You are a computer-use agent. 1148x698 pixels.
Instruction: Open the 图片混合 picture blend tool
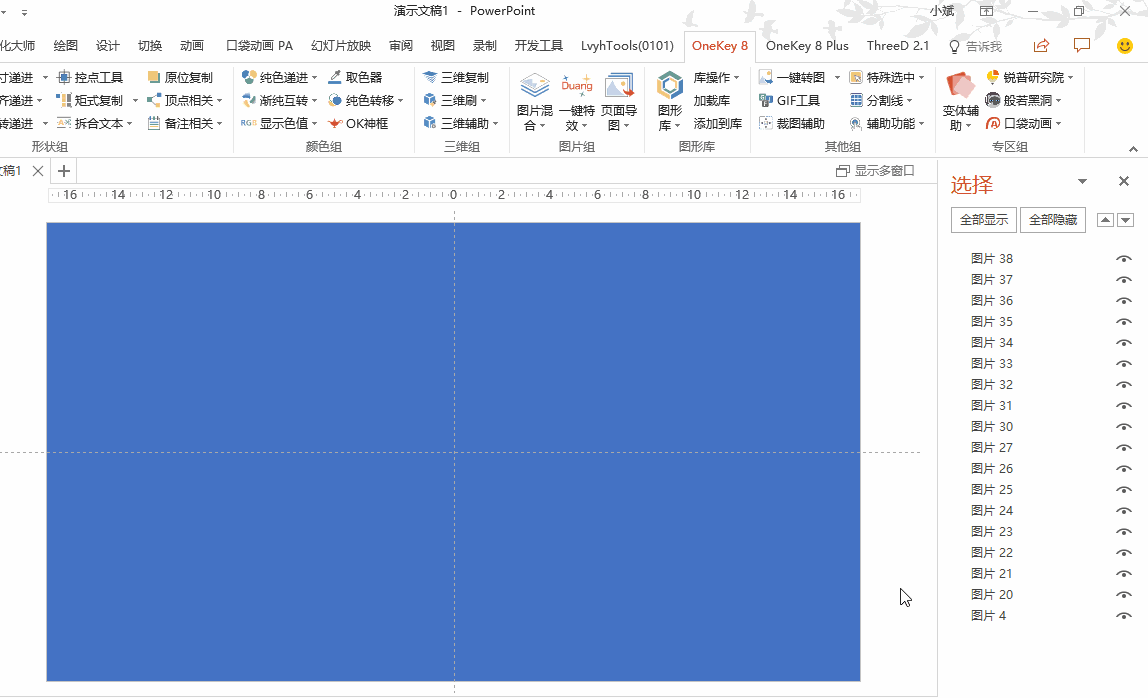(x=534, y=101)
